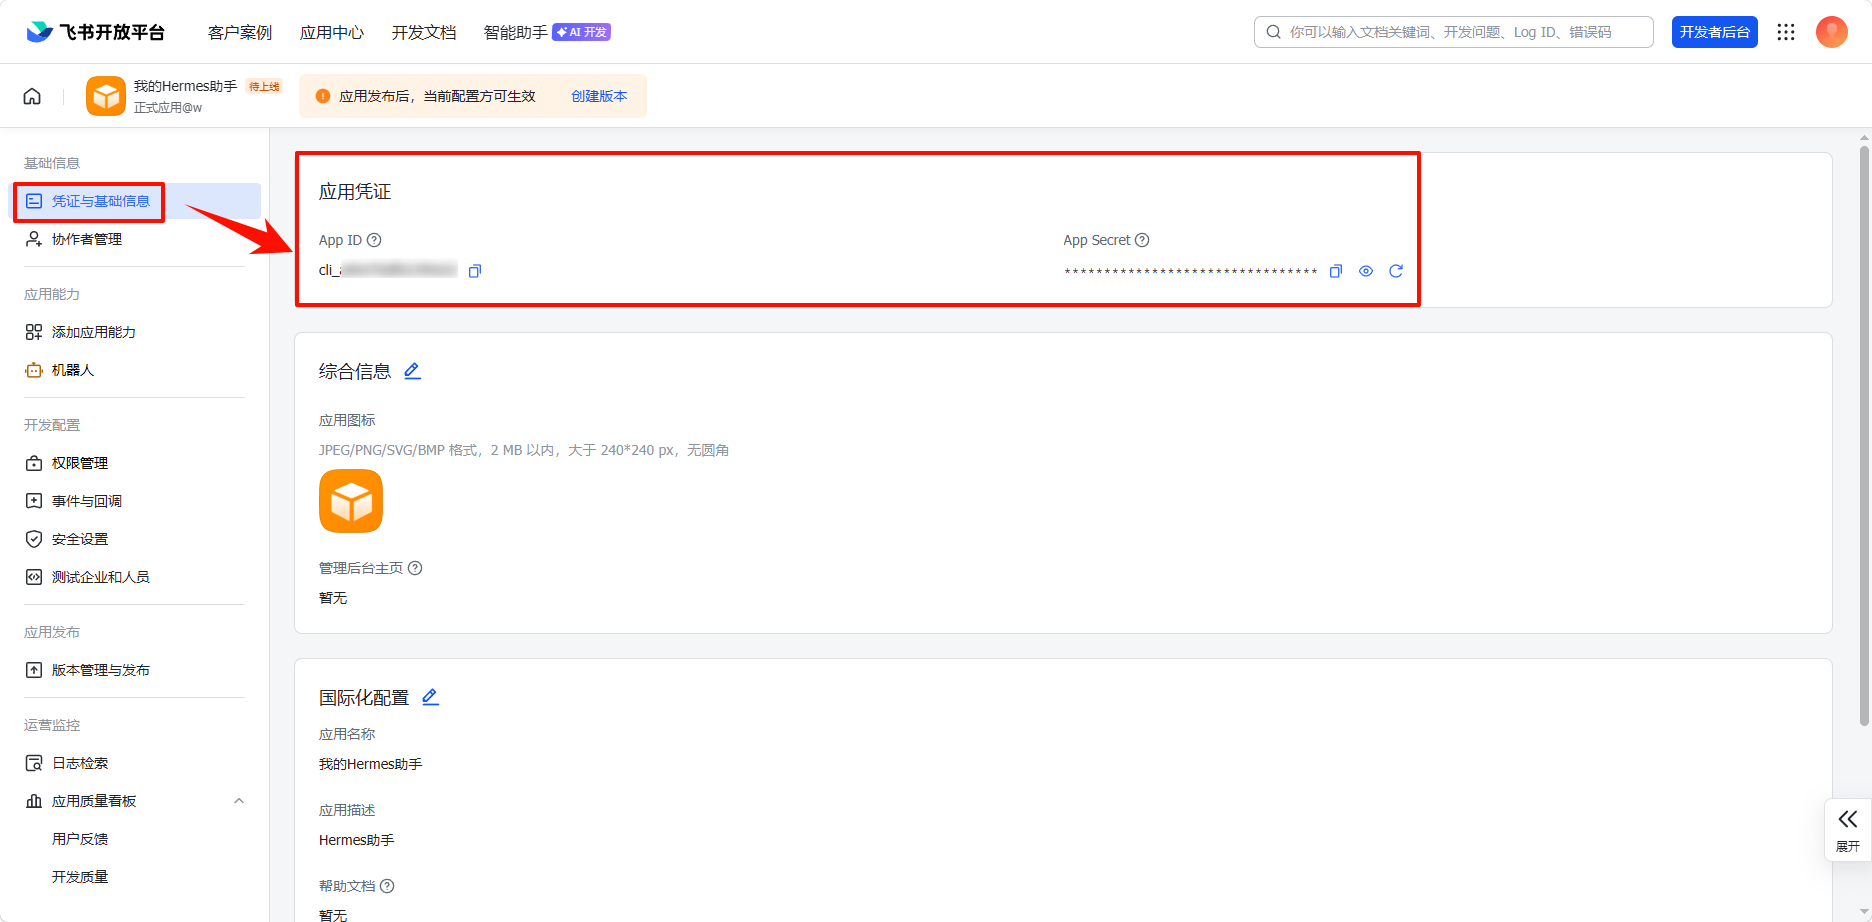Copy the App Secret value
This screenshot has height=922, width=1872.
tap(1335, 271)
